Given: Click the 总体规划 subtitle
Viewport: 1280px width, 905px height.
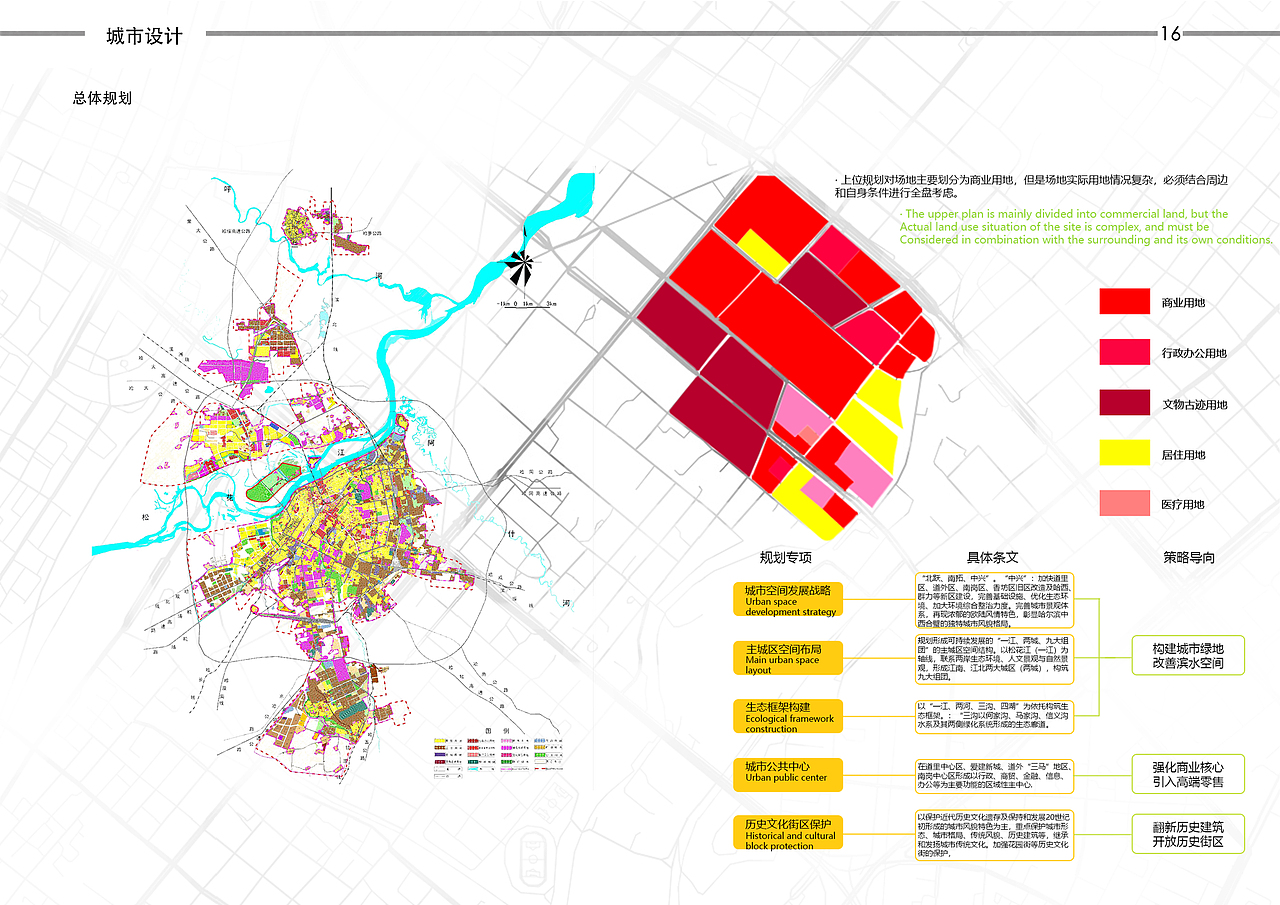Looking at the screenshot, I should (x=102, y=98).
